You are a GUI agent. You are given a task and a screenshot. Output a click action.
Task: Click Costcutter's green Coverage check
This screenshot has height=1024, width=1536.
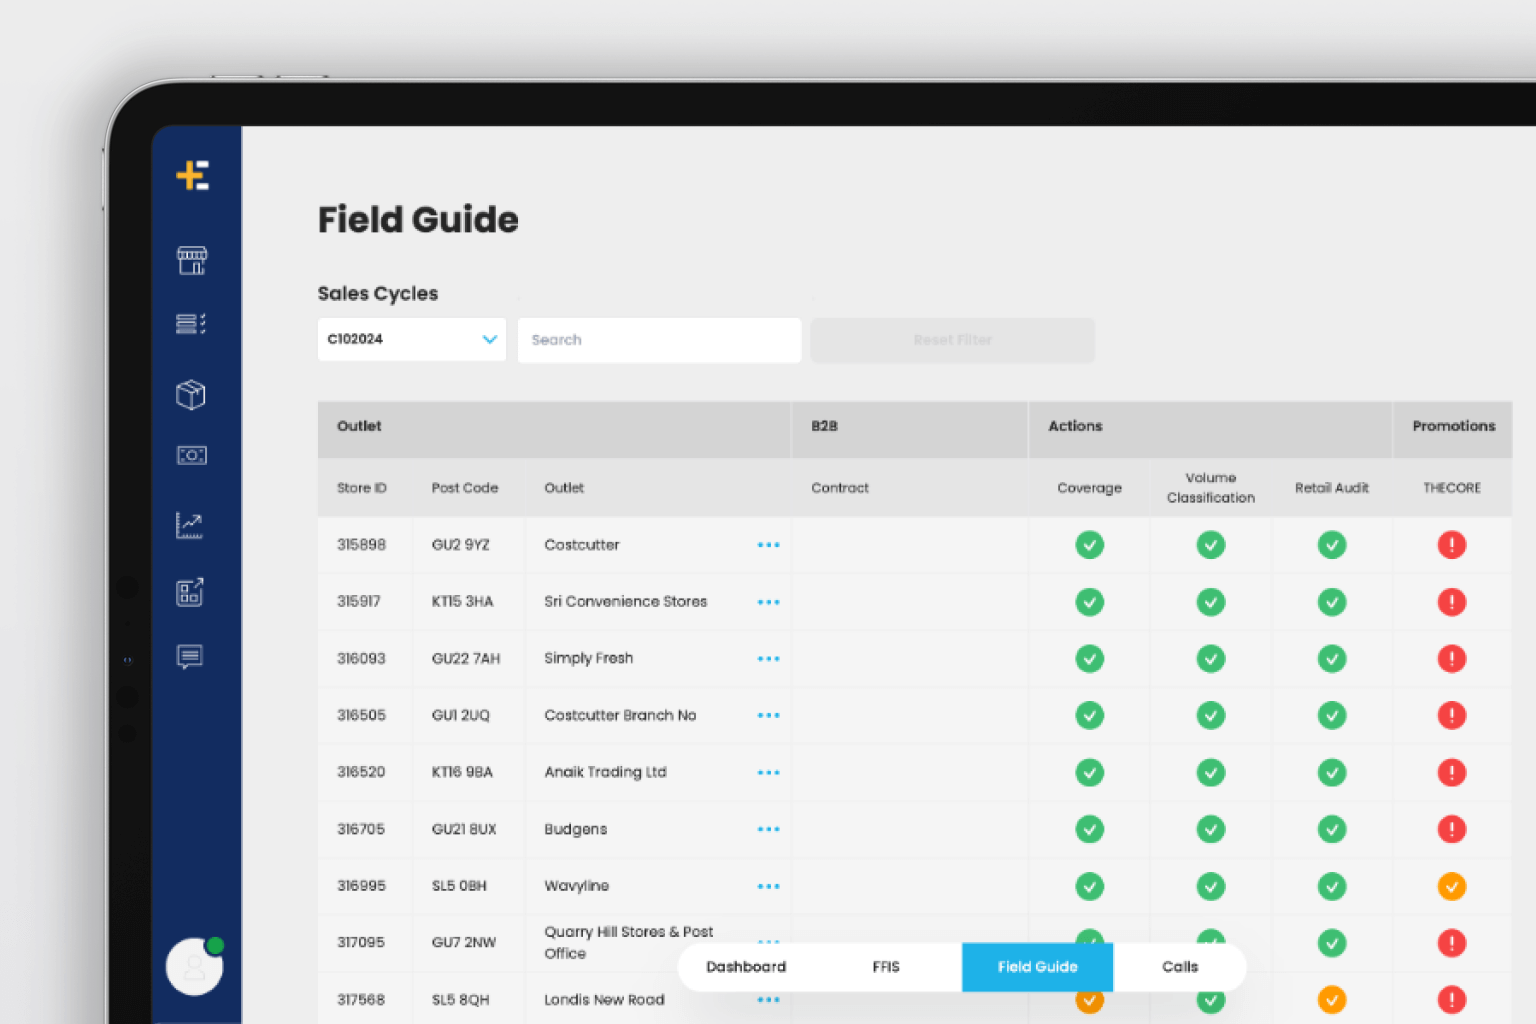coord(1089,545)
